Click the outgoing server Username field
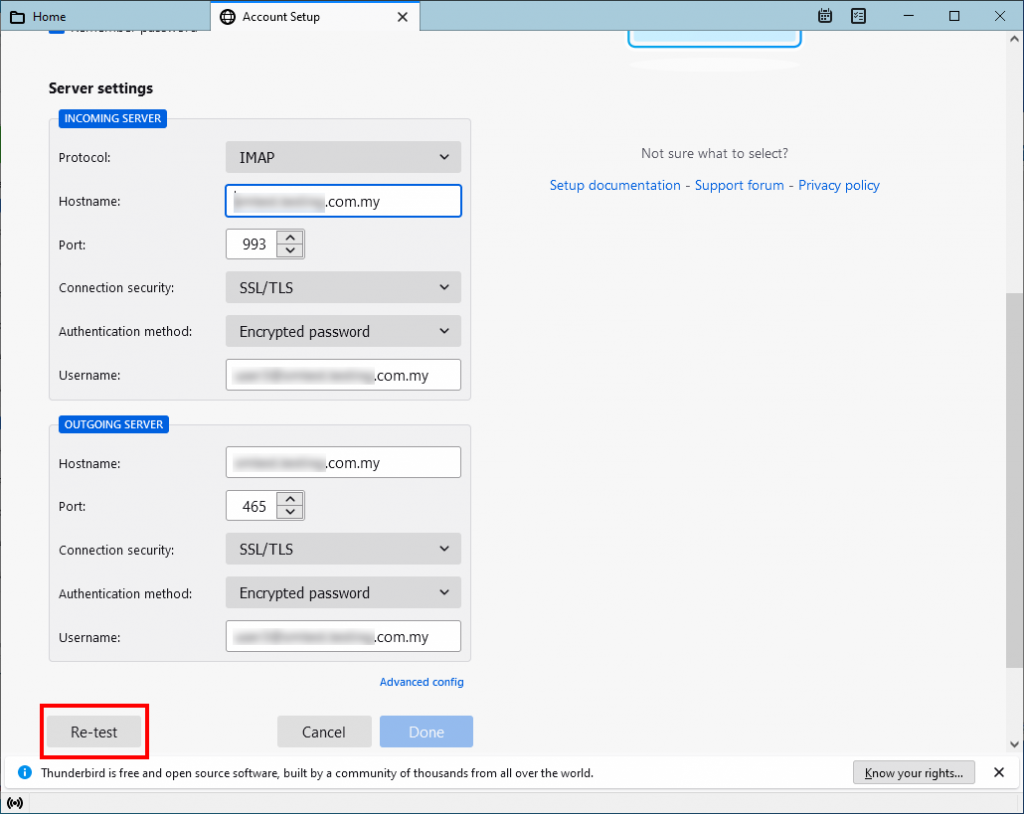 (343, 636)
